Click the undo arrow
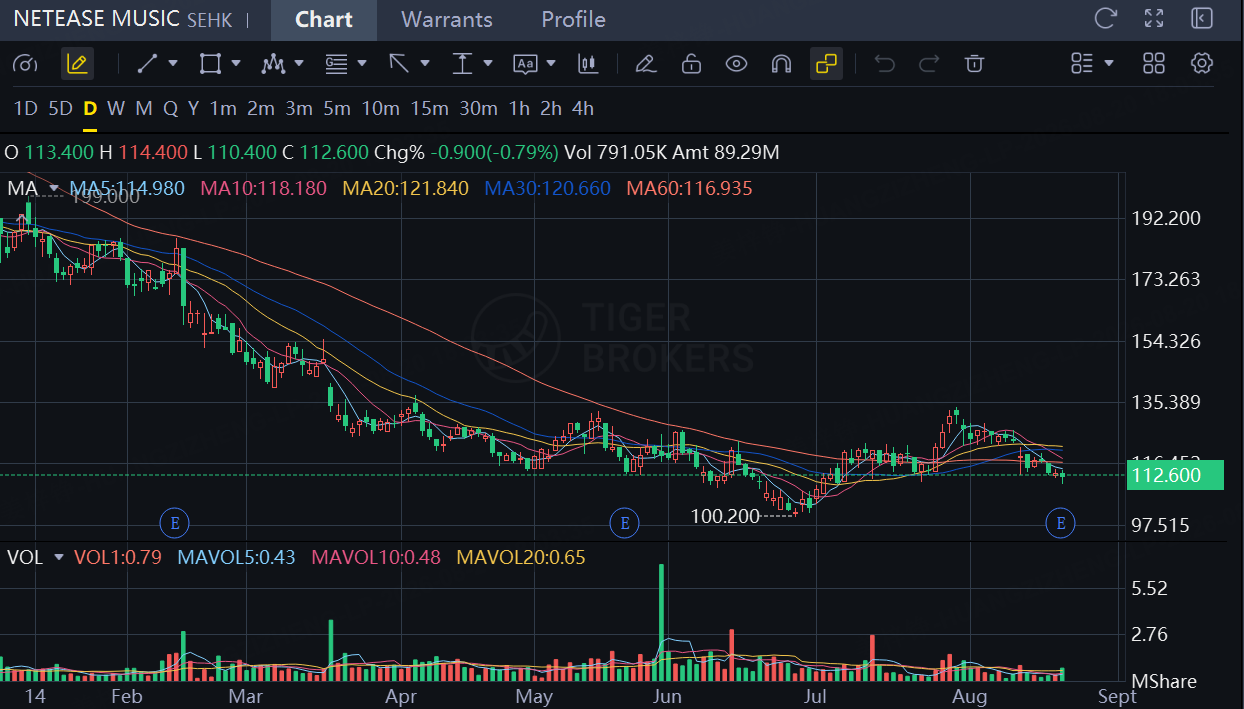This screenshot has width=1244, height=709. point(884,64)
